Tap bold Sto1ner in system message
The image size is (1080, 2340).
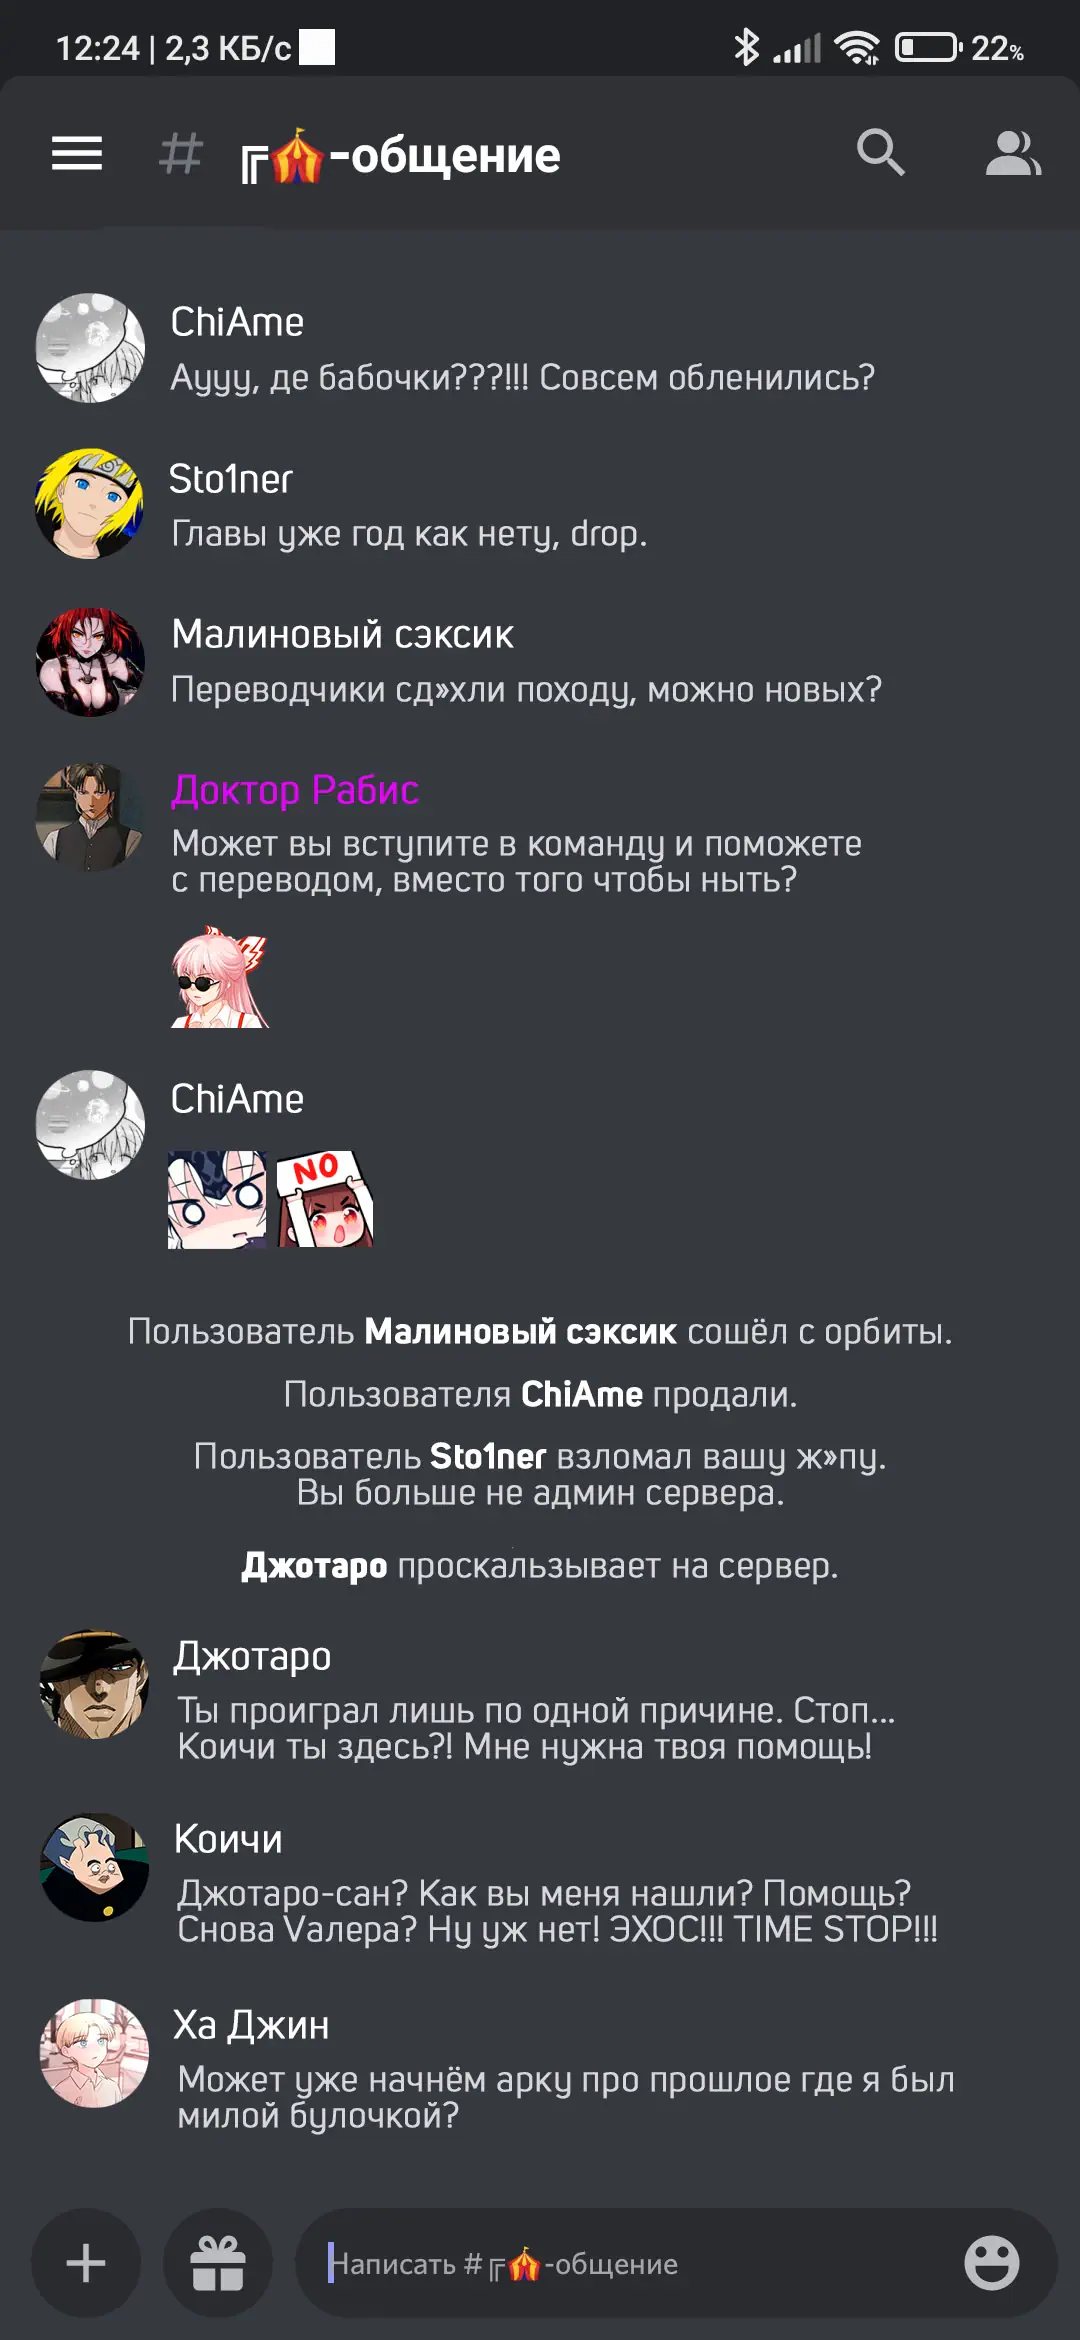point(488,1456)
